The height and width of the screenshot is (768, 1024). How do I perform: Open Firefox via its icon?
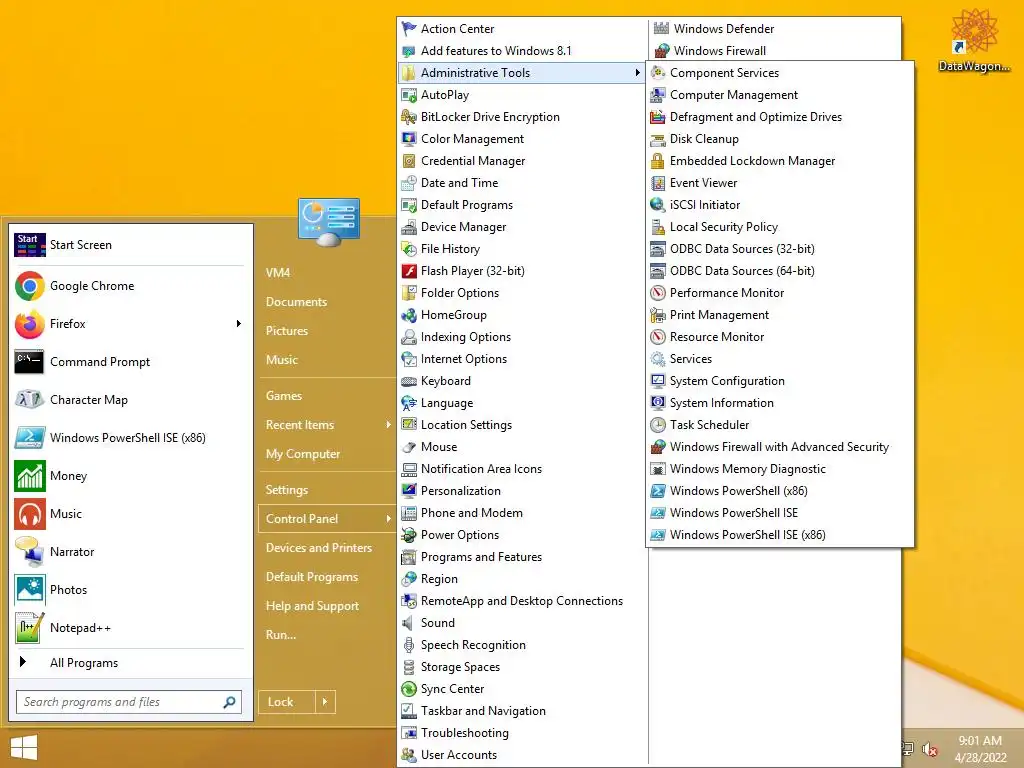(29, 324)
